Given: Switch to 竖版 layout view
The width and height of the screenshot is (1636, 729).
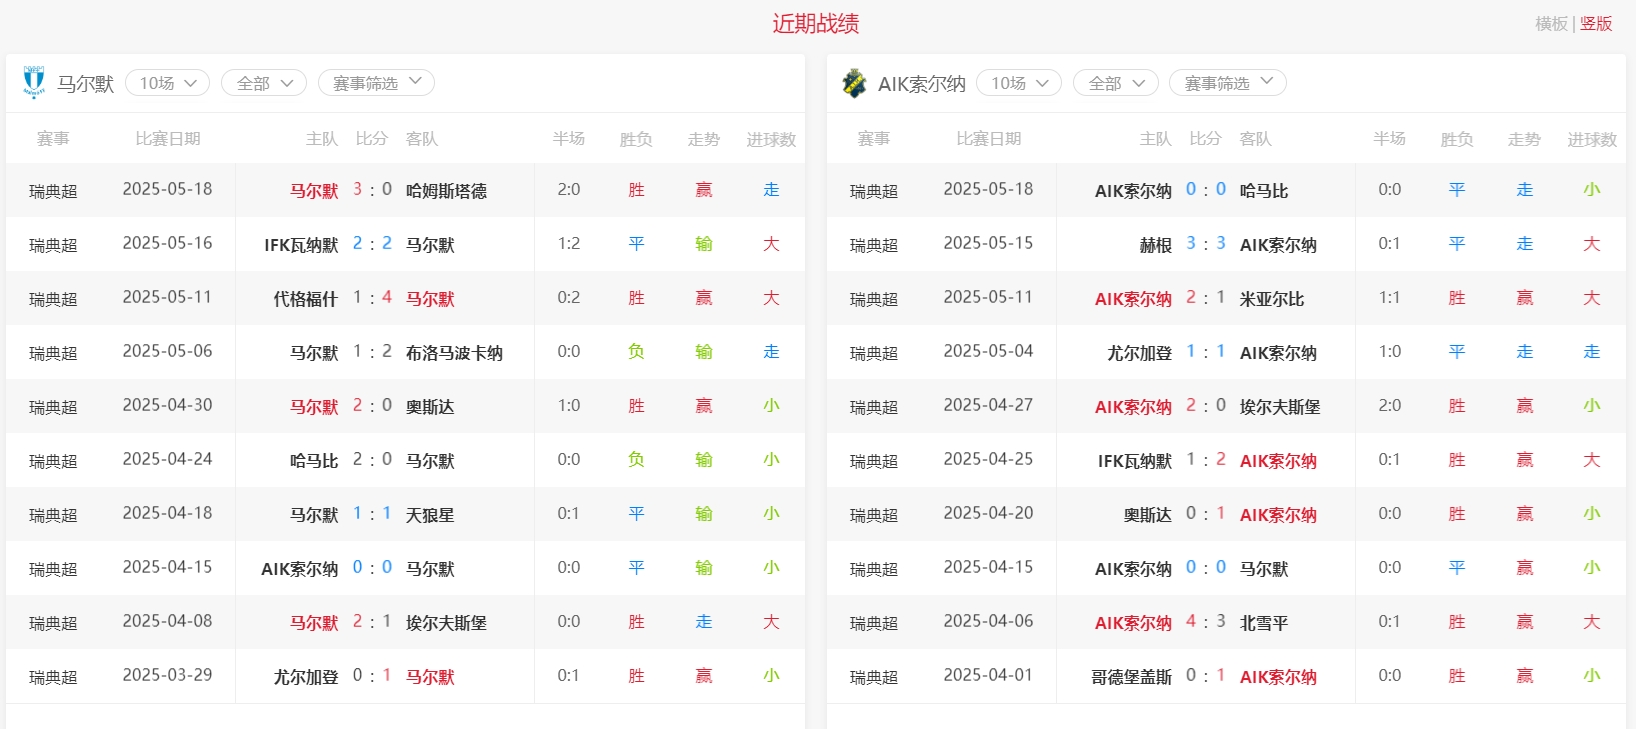Looking at the screenshot, I should pos(1596,24).
